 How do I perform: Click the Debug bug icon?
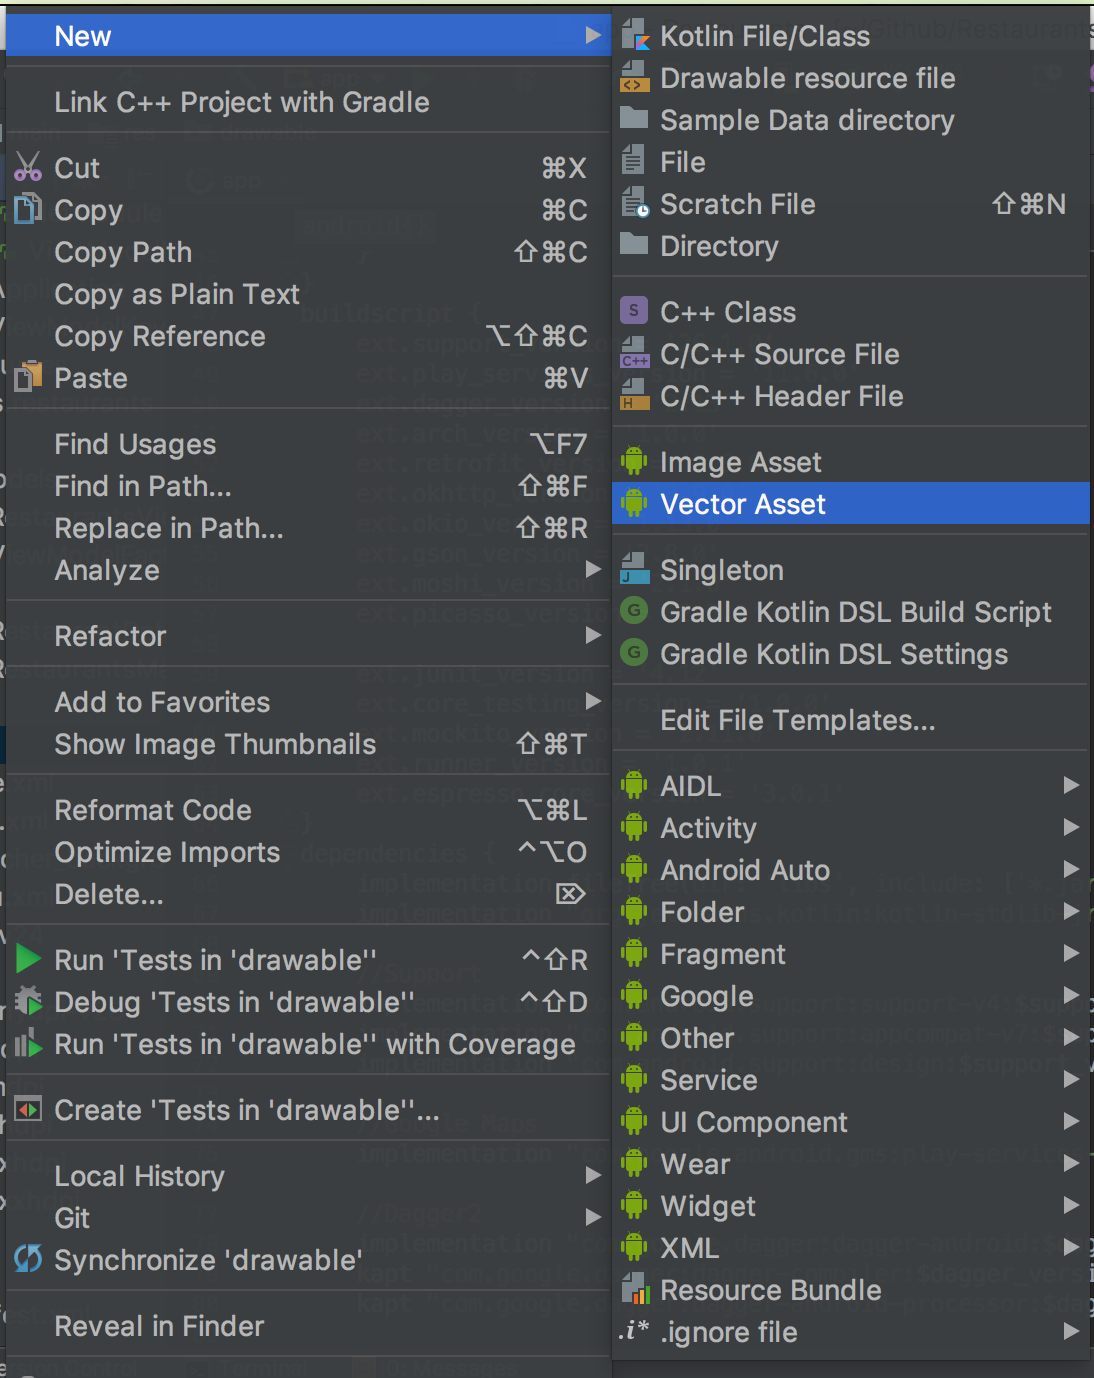pyautogui.click(x=28, y=1001)
